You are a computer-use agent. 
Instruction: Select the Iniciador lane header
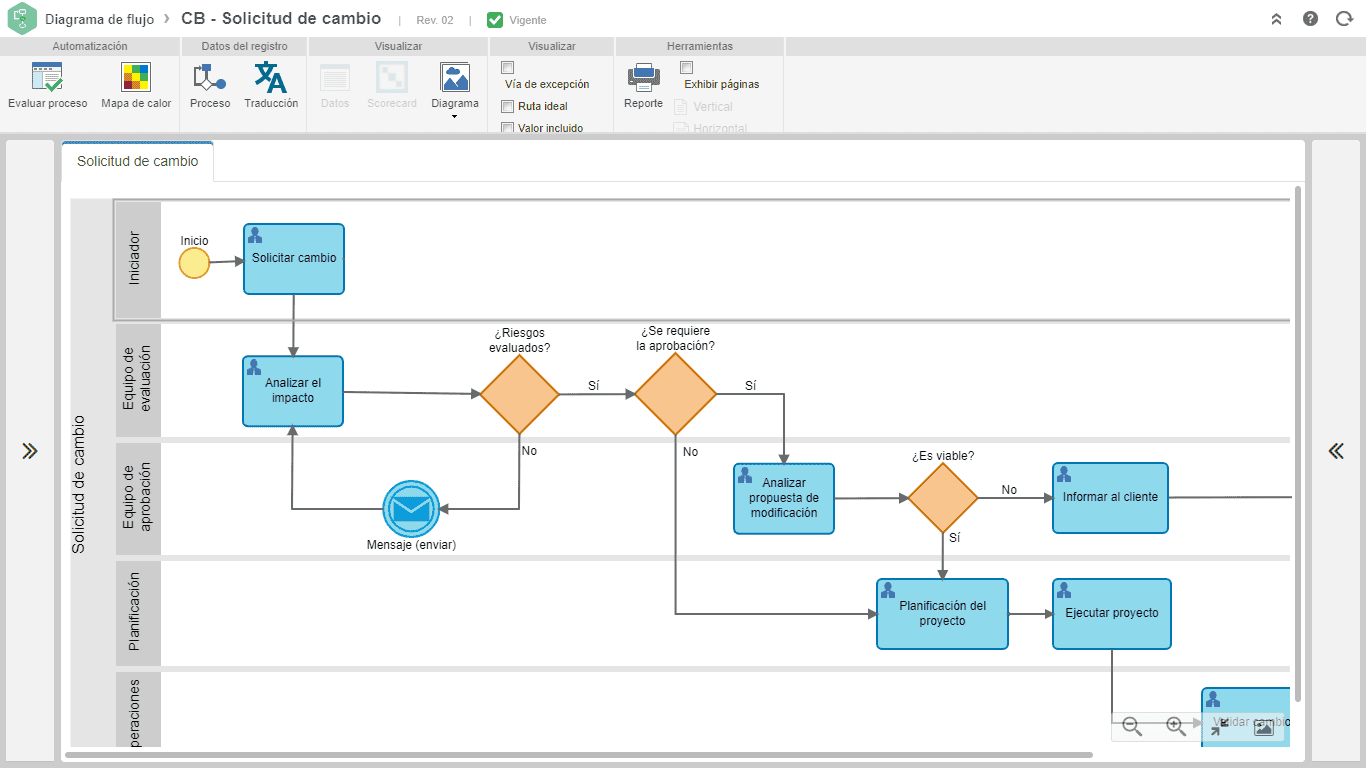137,259
